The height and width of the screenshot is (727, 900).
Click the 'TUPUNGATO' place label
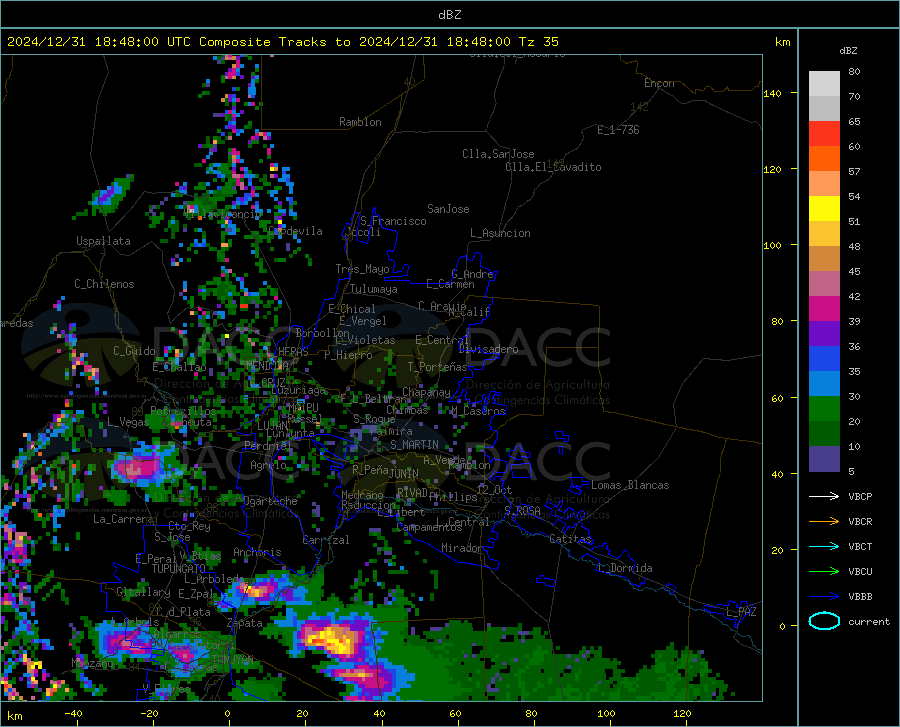(179, 569)
